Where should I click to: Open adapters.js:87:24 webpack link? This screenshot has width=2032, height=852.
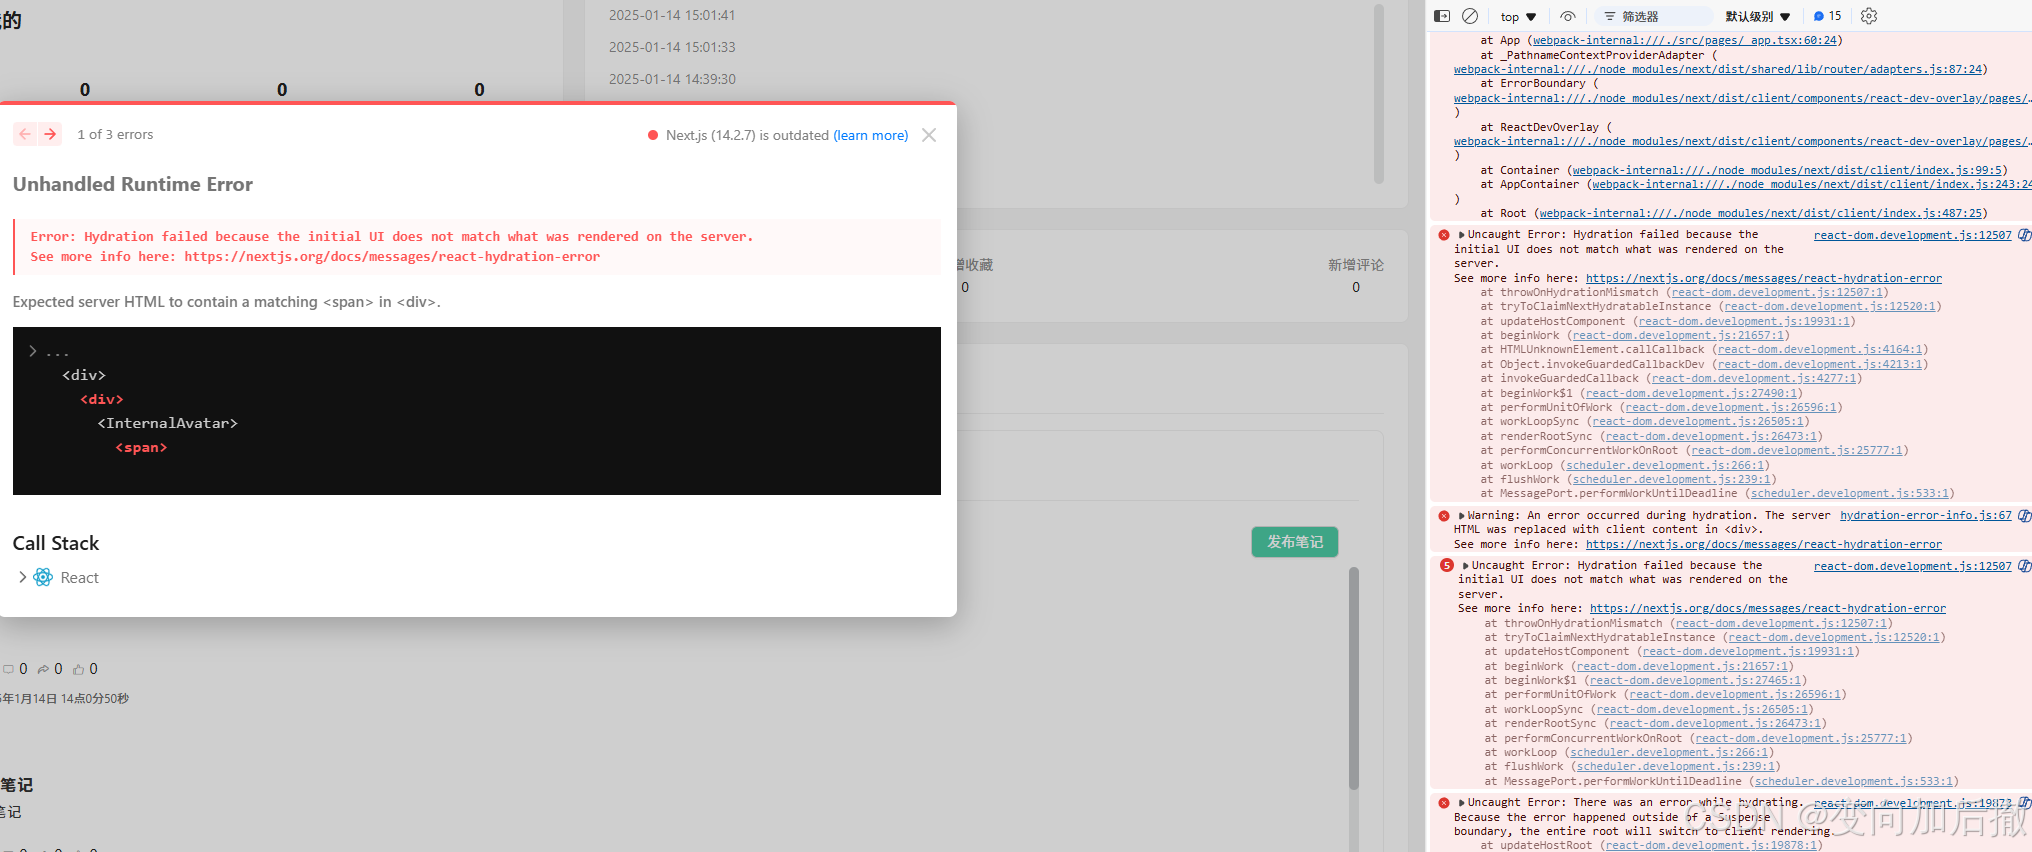tap(1717, 70)
